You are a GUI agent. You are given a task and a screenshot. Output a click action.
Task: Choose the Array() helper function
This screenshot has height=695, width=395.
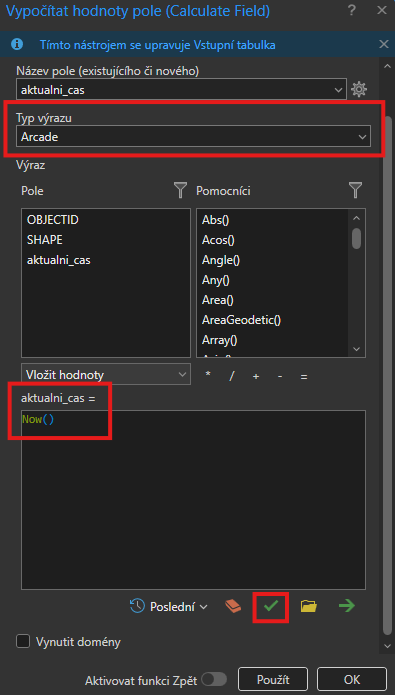tap(220, 340)
